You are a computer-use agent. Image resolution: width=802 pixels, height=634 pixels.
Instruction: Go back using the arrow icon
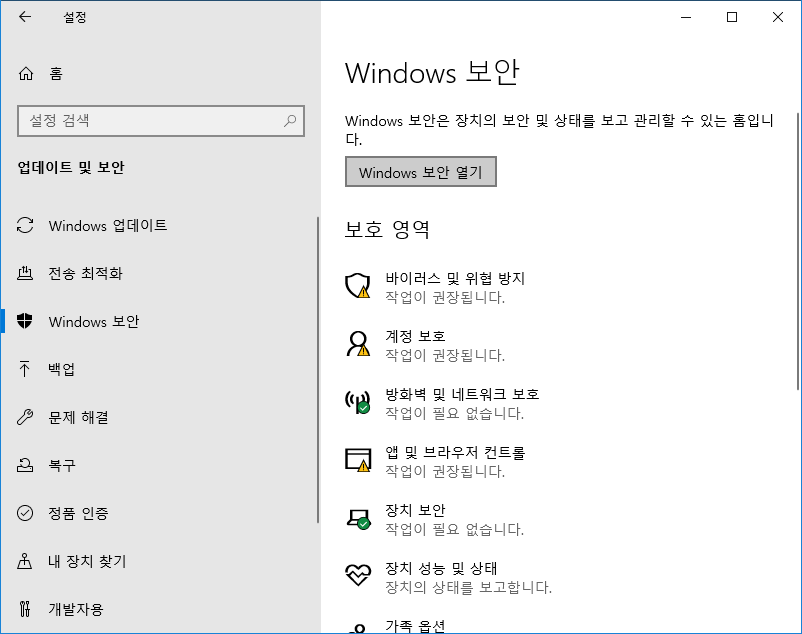click(25, 17)
